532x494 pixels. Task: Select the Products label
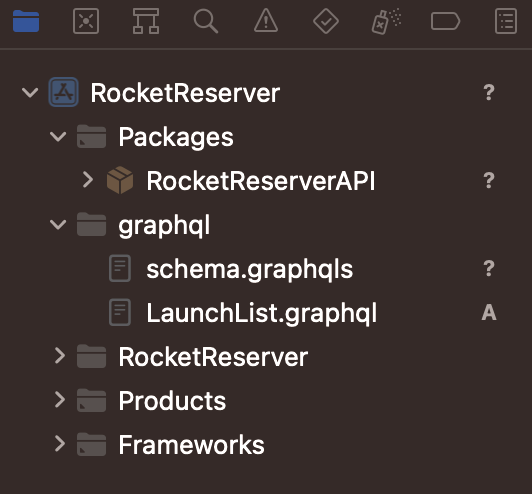click(172, 401)
